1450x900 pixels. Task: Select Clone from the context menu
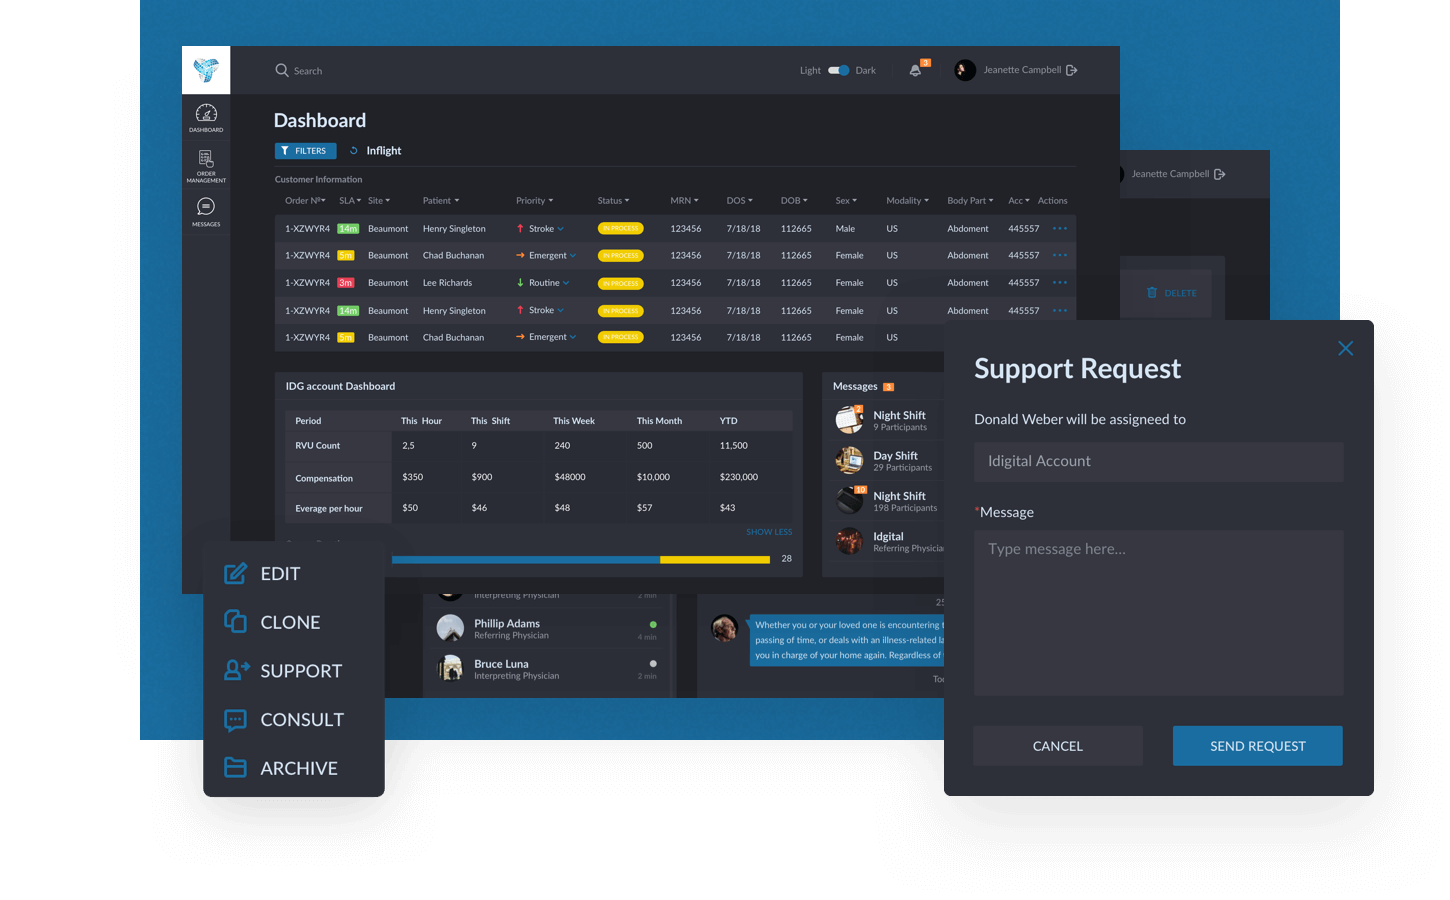tap(289, 622)
